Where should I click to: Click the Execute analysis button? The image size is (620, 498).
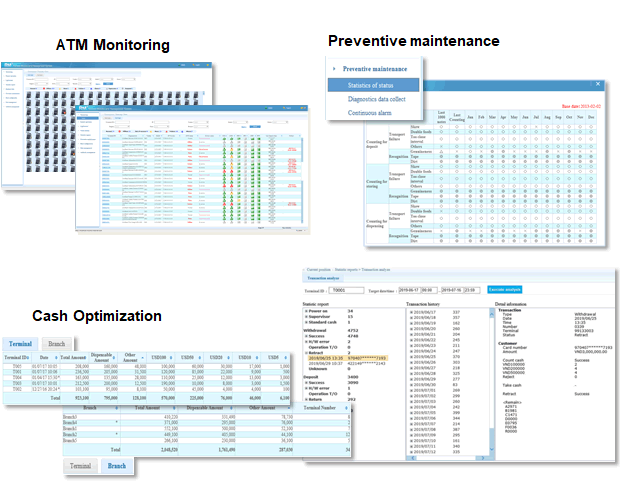tap(505, 290)
